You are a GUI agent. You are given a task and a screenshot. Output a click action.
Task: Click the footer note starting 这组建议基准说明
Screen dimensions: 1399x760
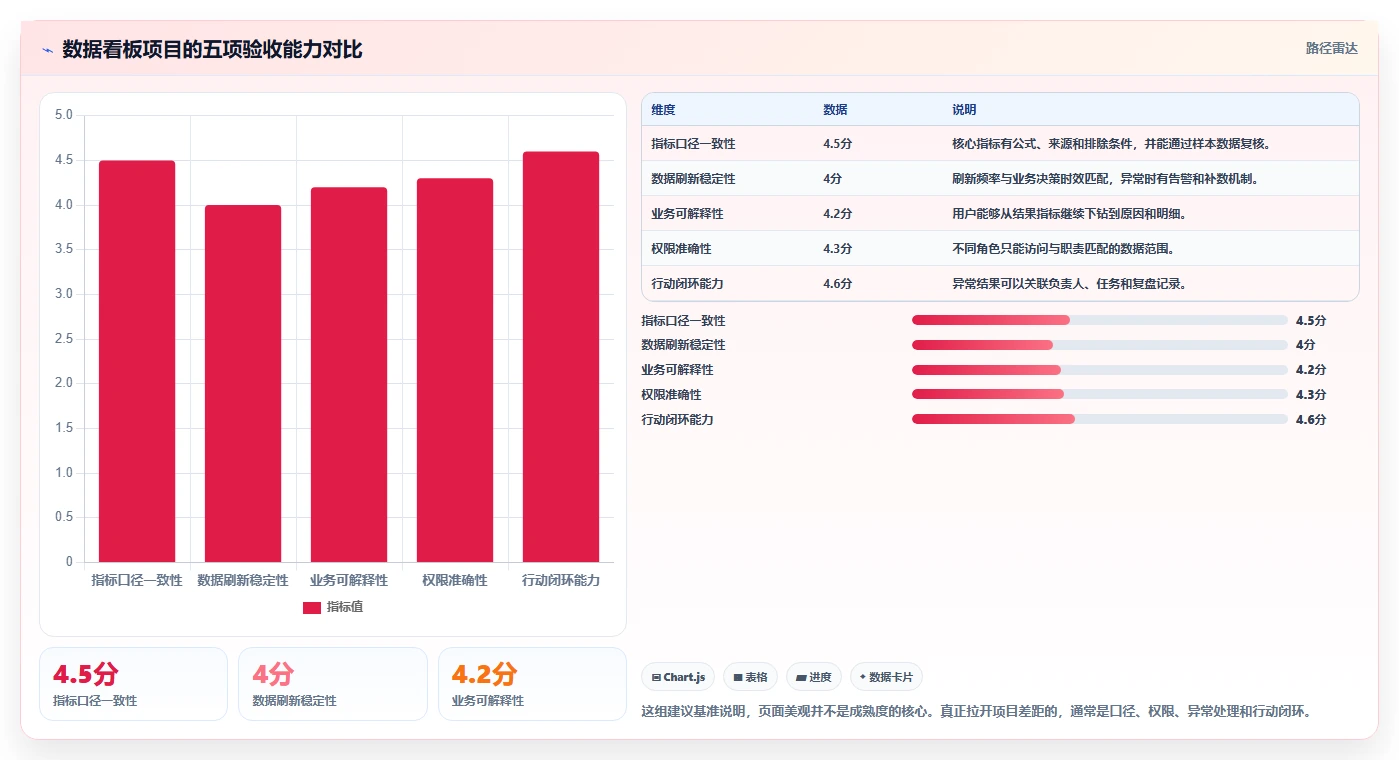(976, 712)
